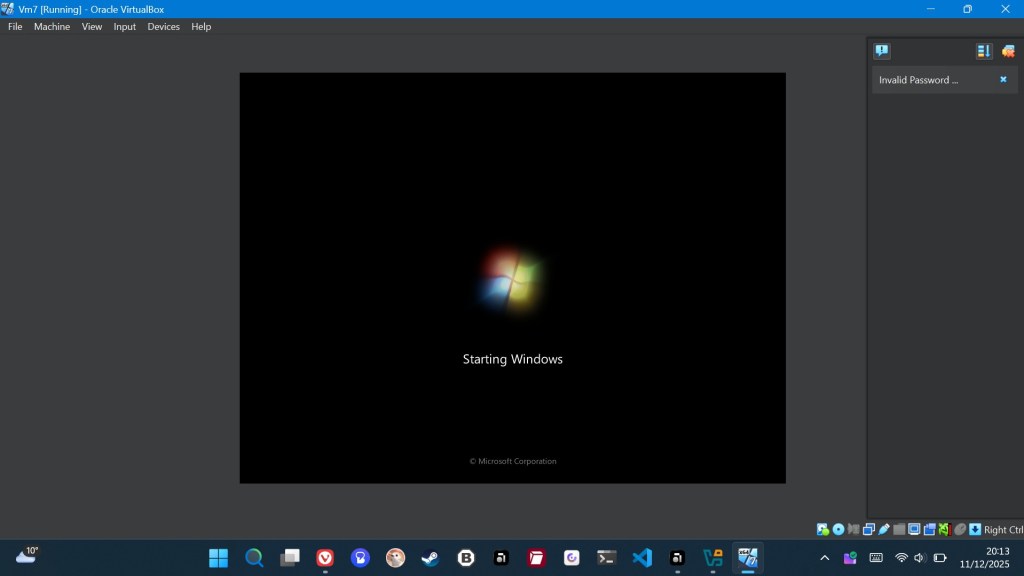Open taskbar Search
The width and height of the screenshot is (1024, 576).
click(x=254, y=558)
